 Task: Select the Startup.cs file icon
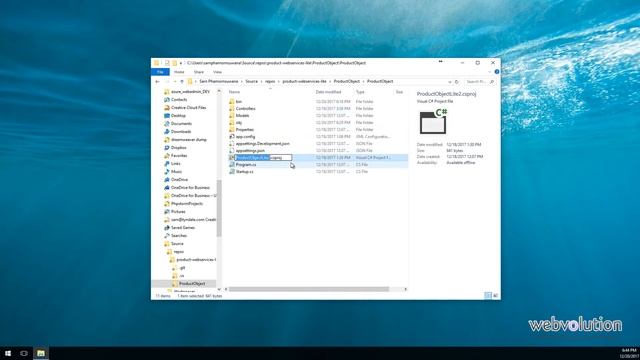(x=232, y=172)
